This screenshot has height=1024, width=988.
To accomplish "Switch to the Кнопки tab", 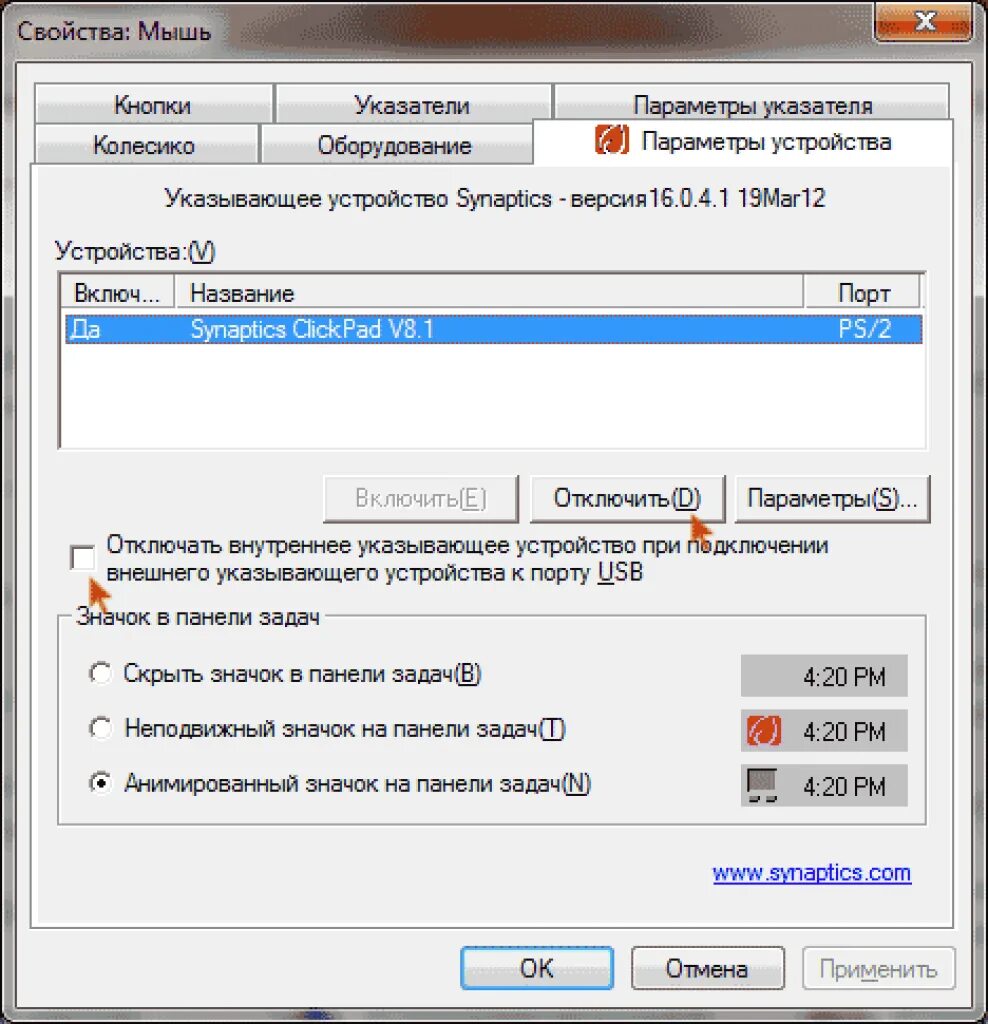I will pyautogui.click(x=153, y=104).
